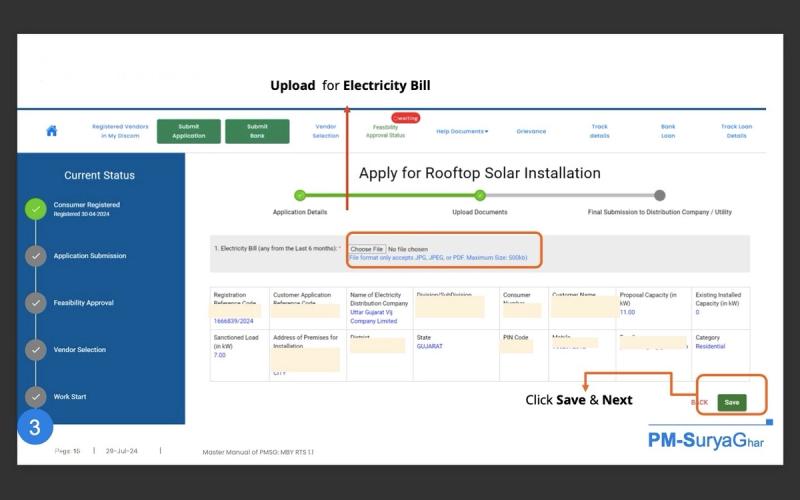Click the Work Start status label
The width and height of the screenshot is (800, 500).
point(70,396)
